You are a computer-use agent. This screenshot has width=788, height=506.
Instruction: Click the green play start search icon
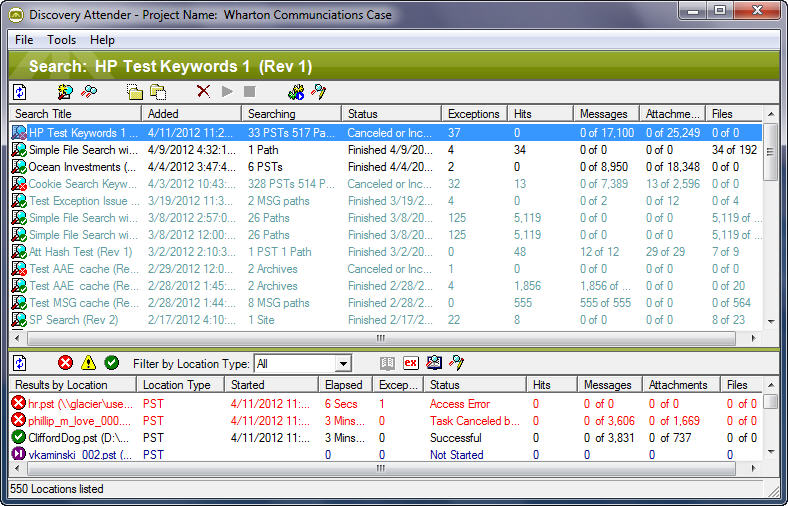[x=227, y=92]
